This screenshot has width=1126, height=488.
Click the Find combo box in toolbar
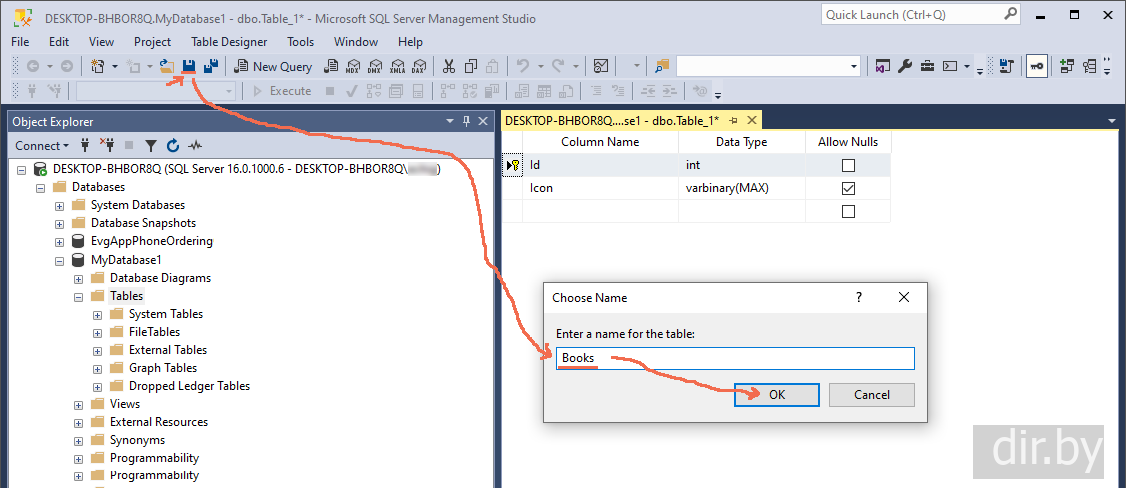(768, 66)
